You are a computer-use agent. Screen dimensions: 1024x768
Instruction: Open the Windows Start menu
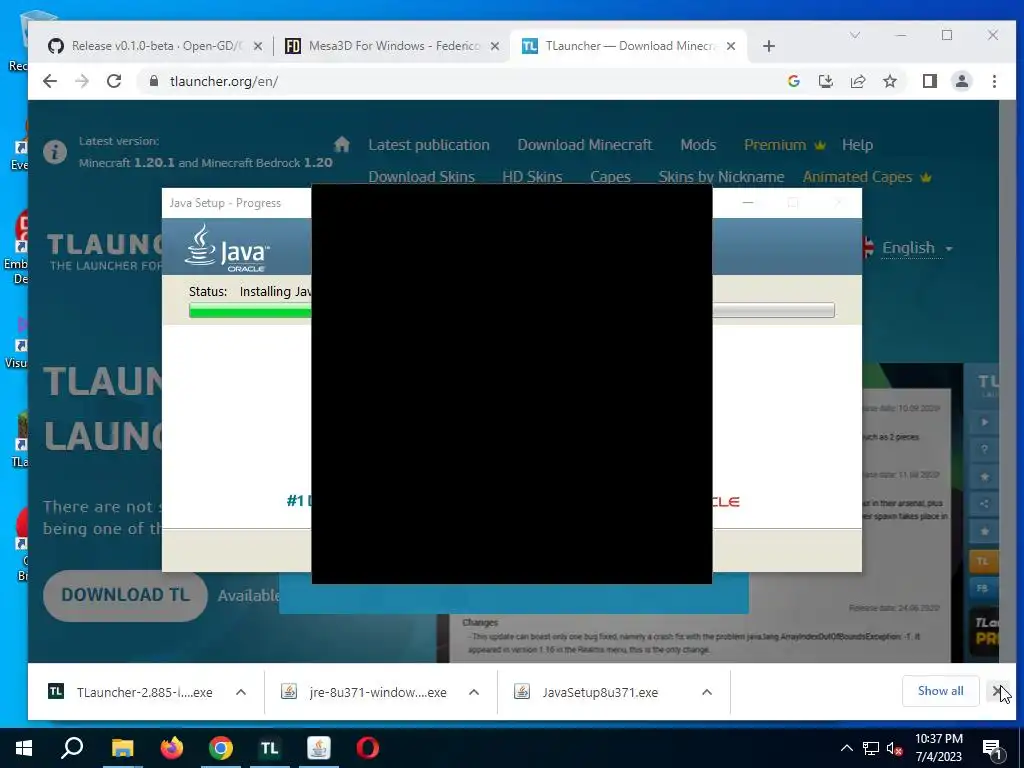click(x=24, y=748)
